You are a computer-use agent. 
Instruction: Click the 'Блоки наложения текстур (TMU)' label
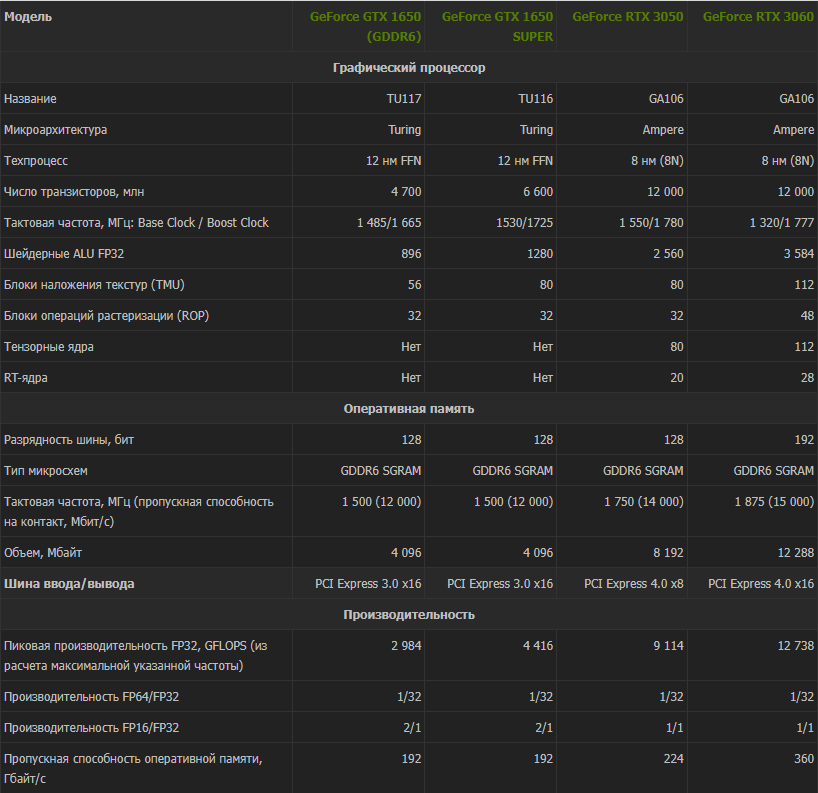[94, 285]
